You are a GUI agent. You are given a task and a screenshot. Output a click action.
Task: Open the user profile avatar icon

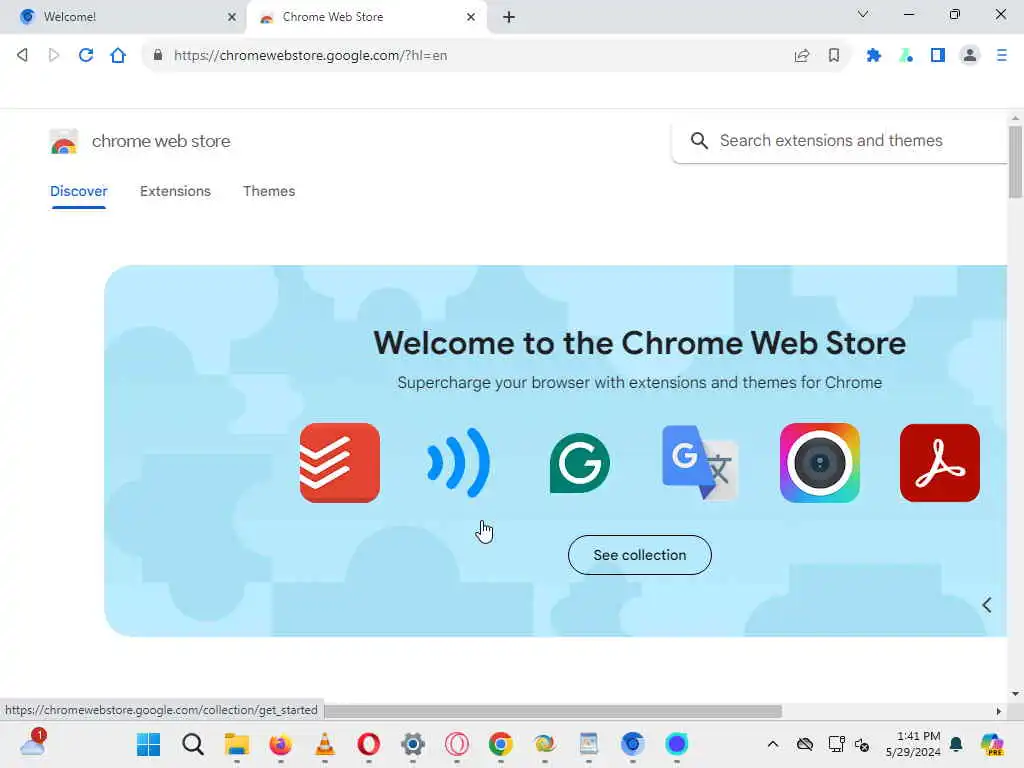coord(970,56)
